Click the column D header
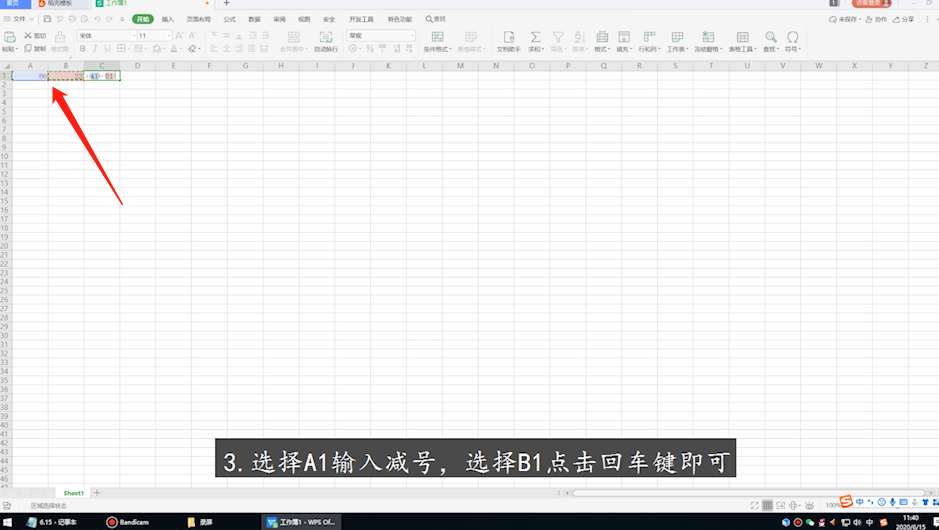 (138, 66)
